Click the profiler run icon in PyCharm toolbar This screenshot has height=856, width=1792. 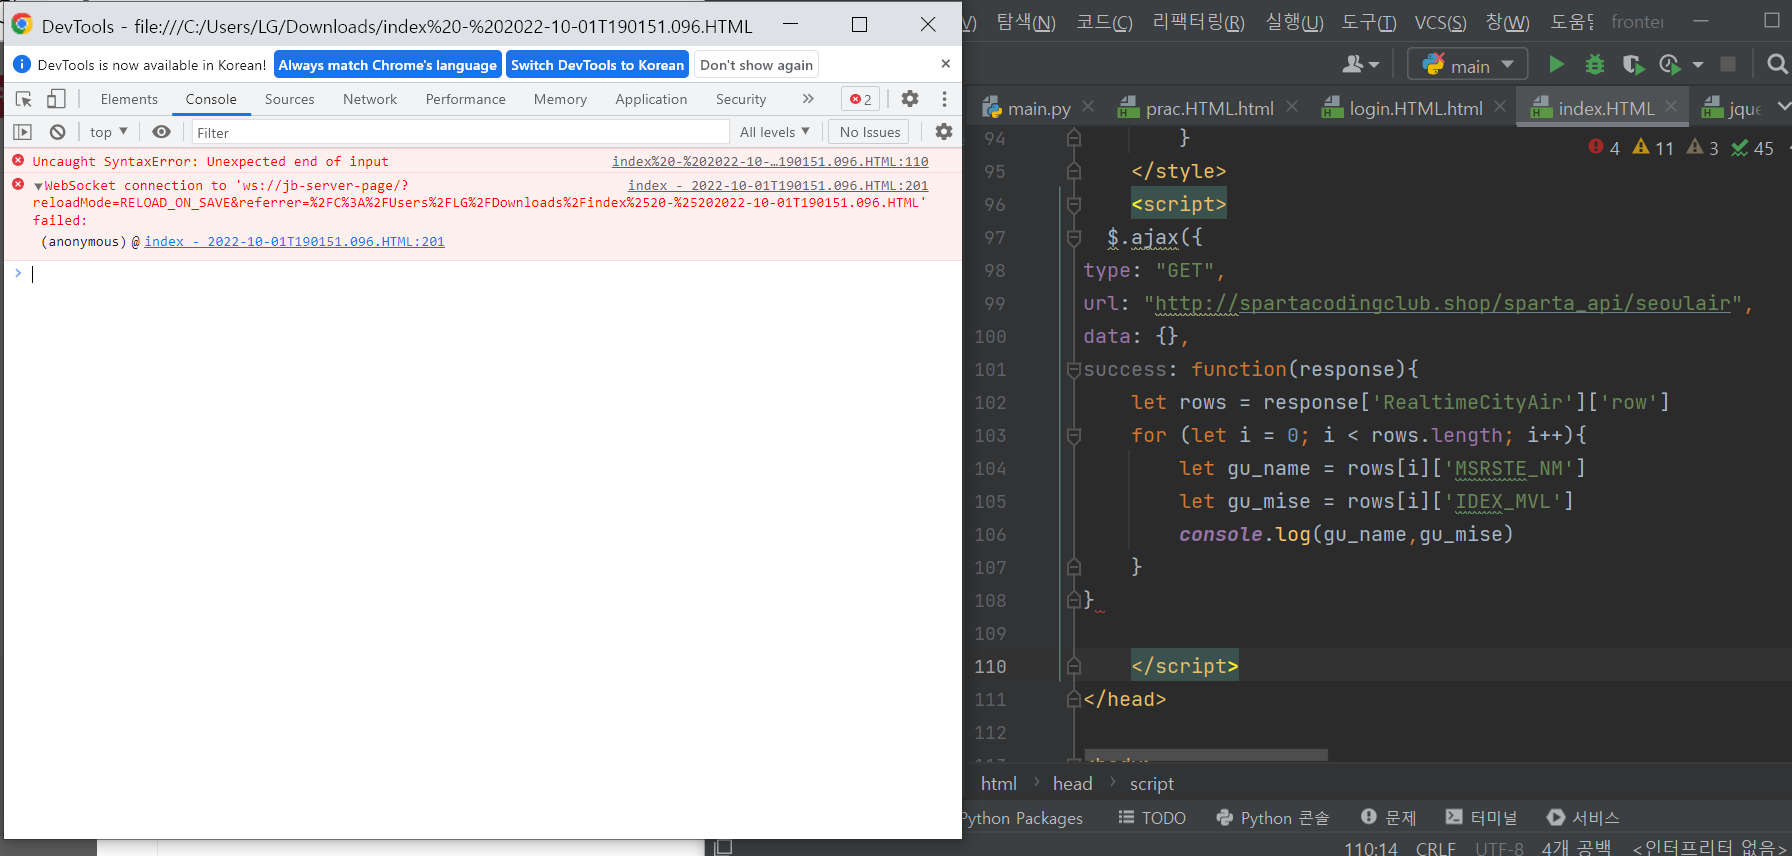click(1669, 65)
